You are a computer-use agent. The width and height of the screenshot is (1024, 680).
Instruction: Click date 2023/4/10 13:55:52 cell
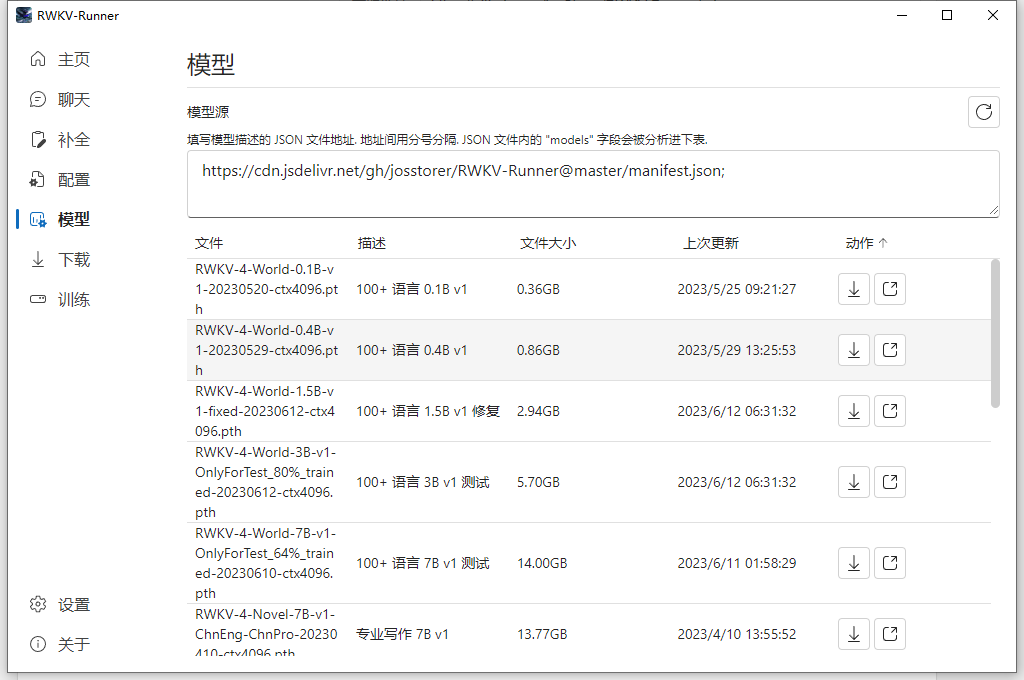pos(737,634)
